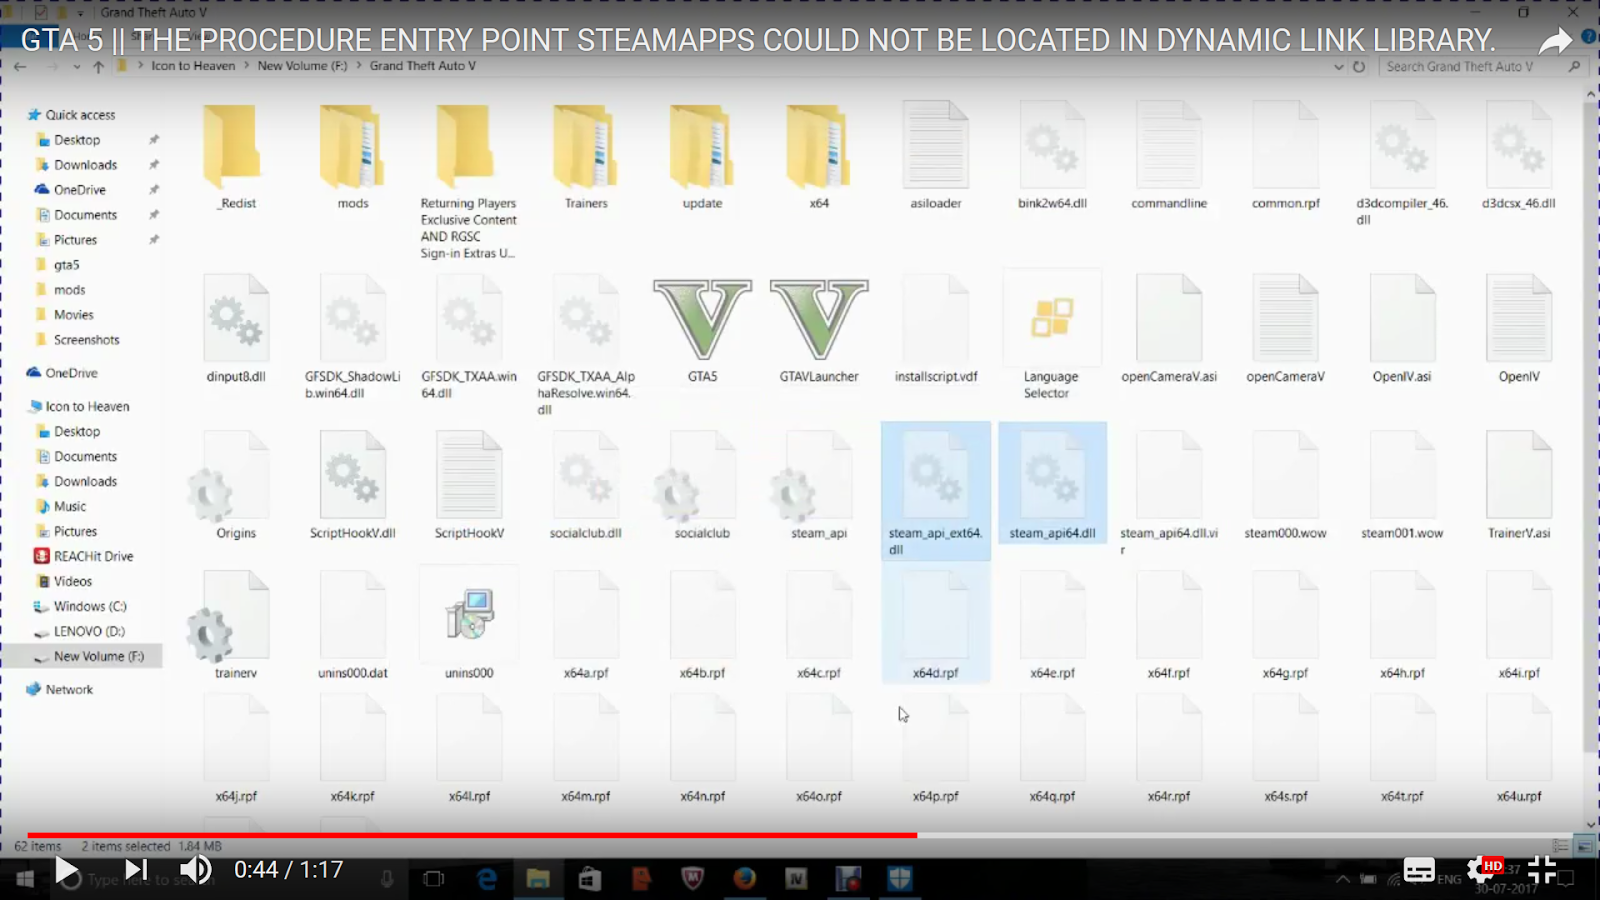Open address bar history dropdown
Screen dimensions: 1600x900
1339,67
